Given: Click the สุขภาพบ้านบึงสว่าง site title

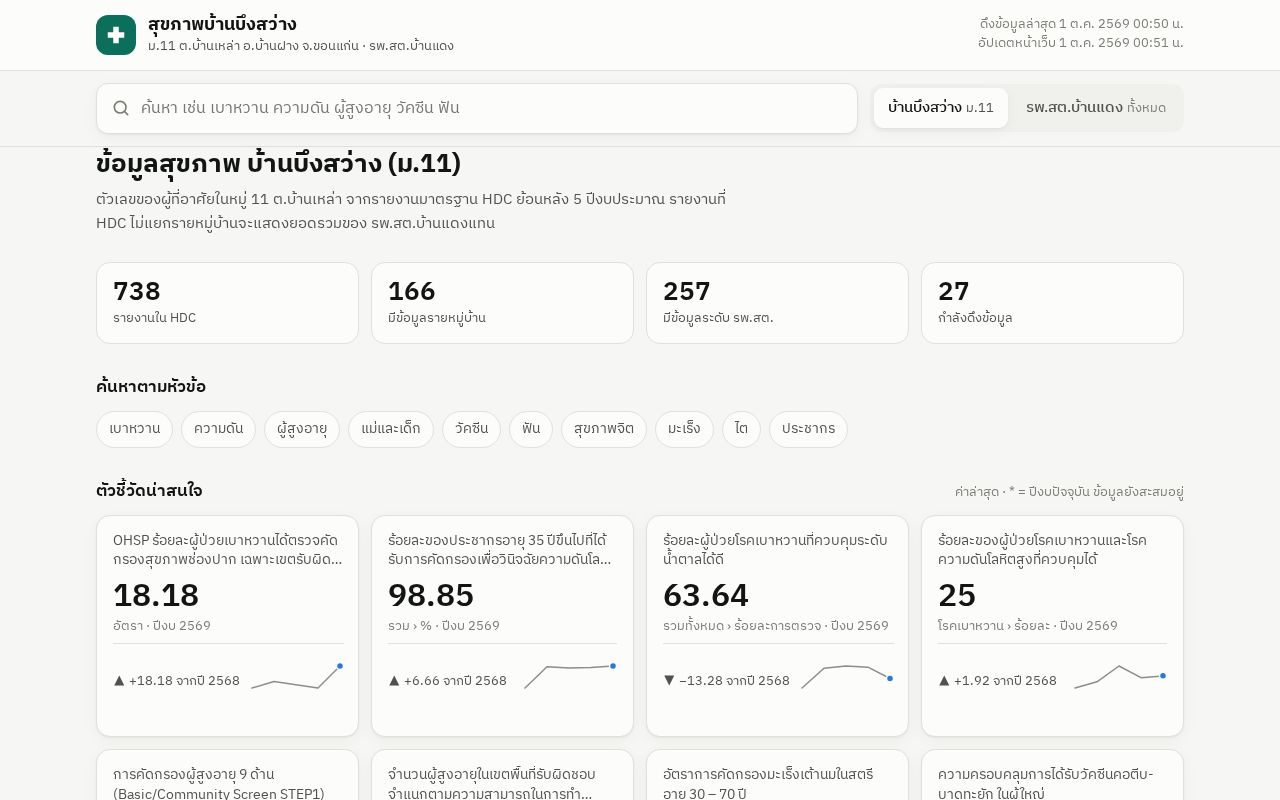Looking at the screenshot, I should (x=222, y=24).
